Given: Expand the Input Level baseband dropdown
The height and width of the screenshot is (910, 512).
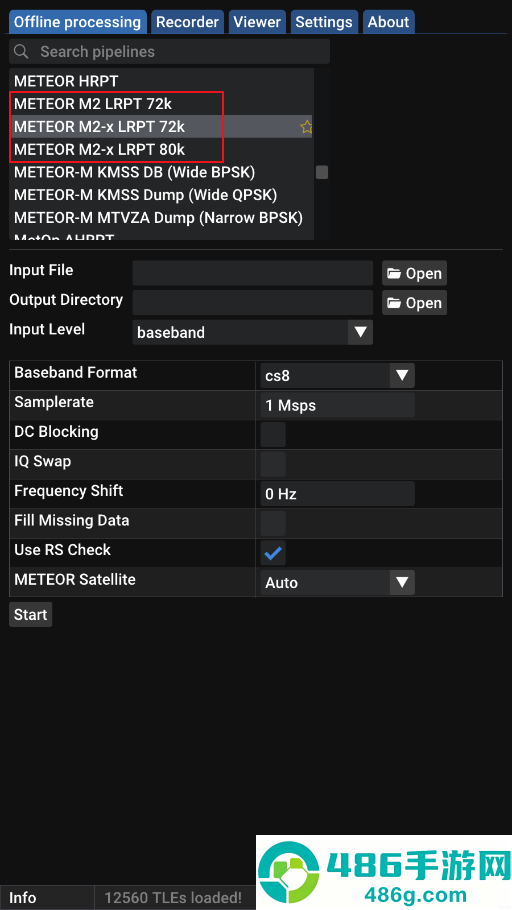Looking at the screenshot, I should point(253,333).
